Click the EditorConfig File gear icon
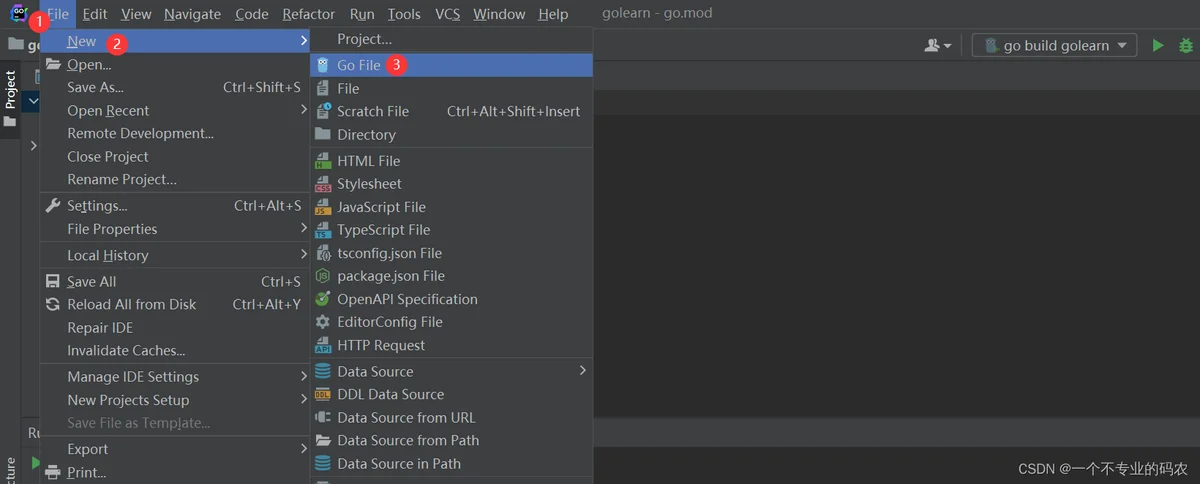Image resolution: width=1200 pixels, height=484 pixels. coord(322,322)
